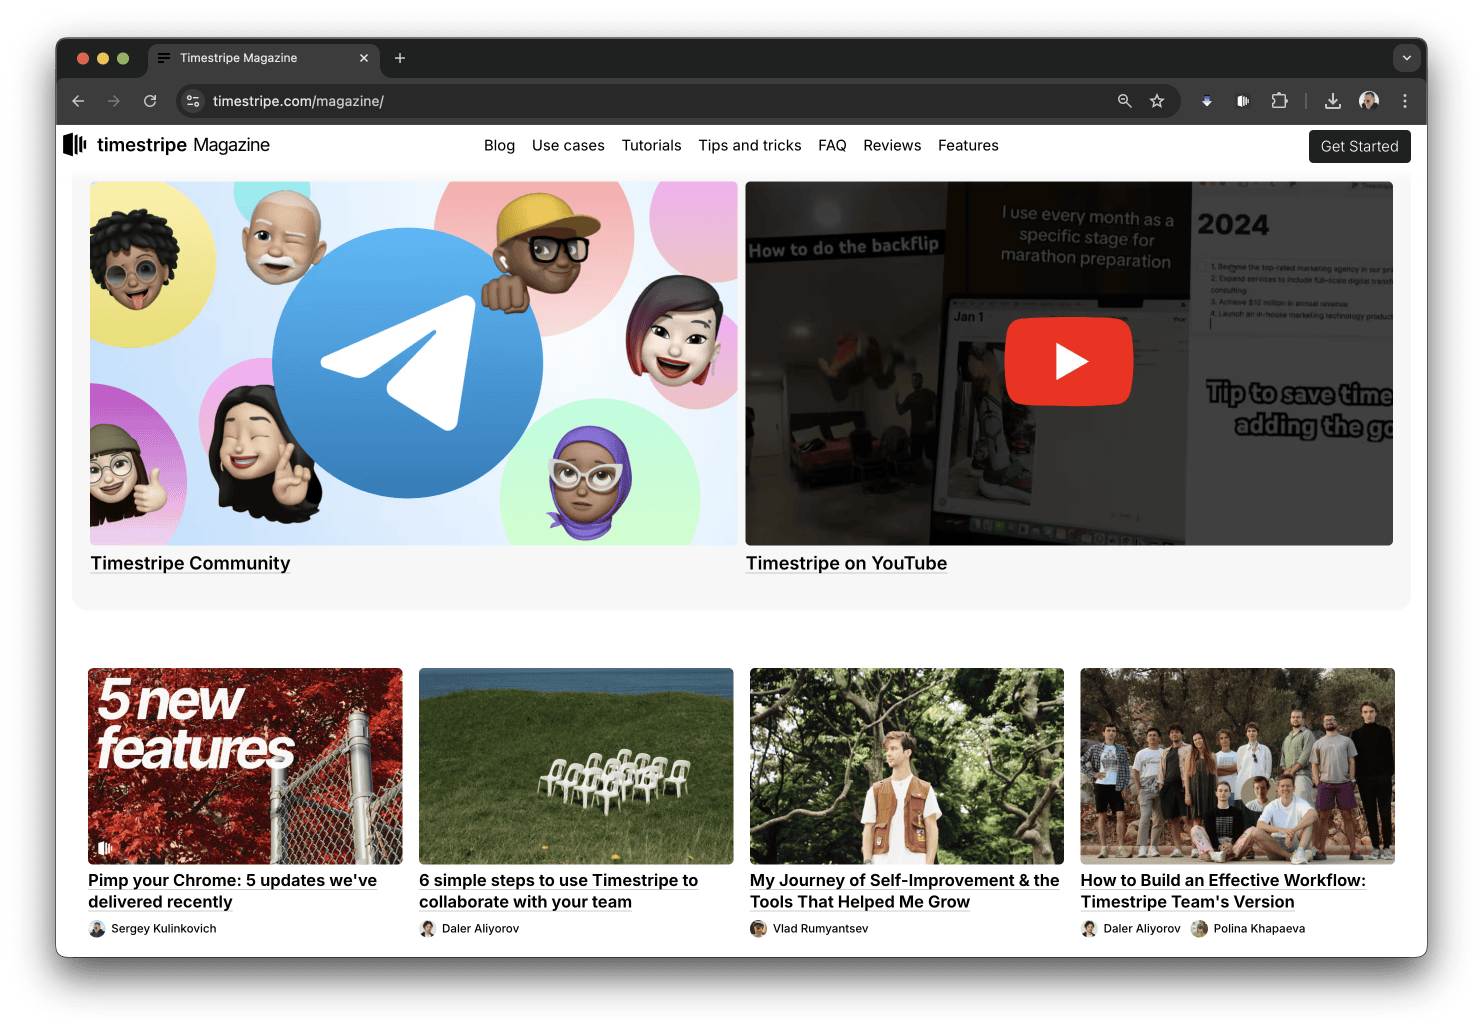Image resolution: width=1483 pixels, height=1031 pixels.
Task: Click the Telegram community banner image
Action: (x=414, y=363)
